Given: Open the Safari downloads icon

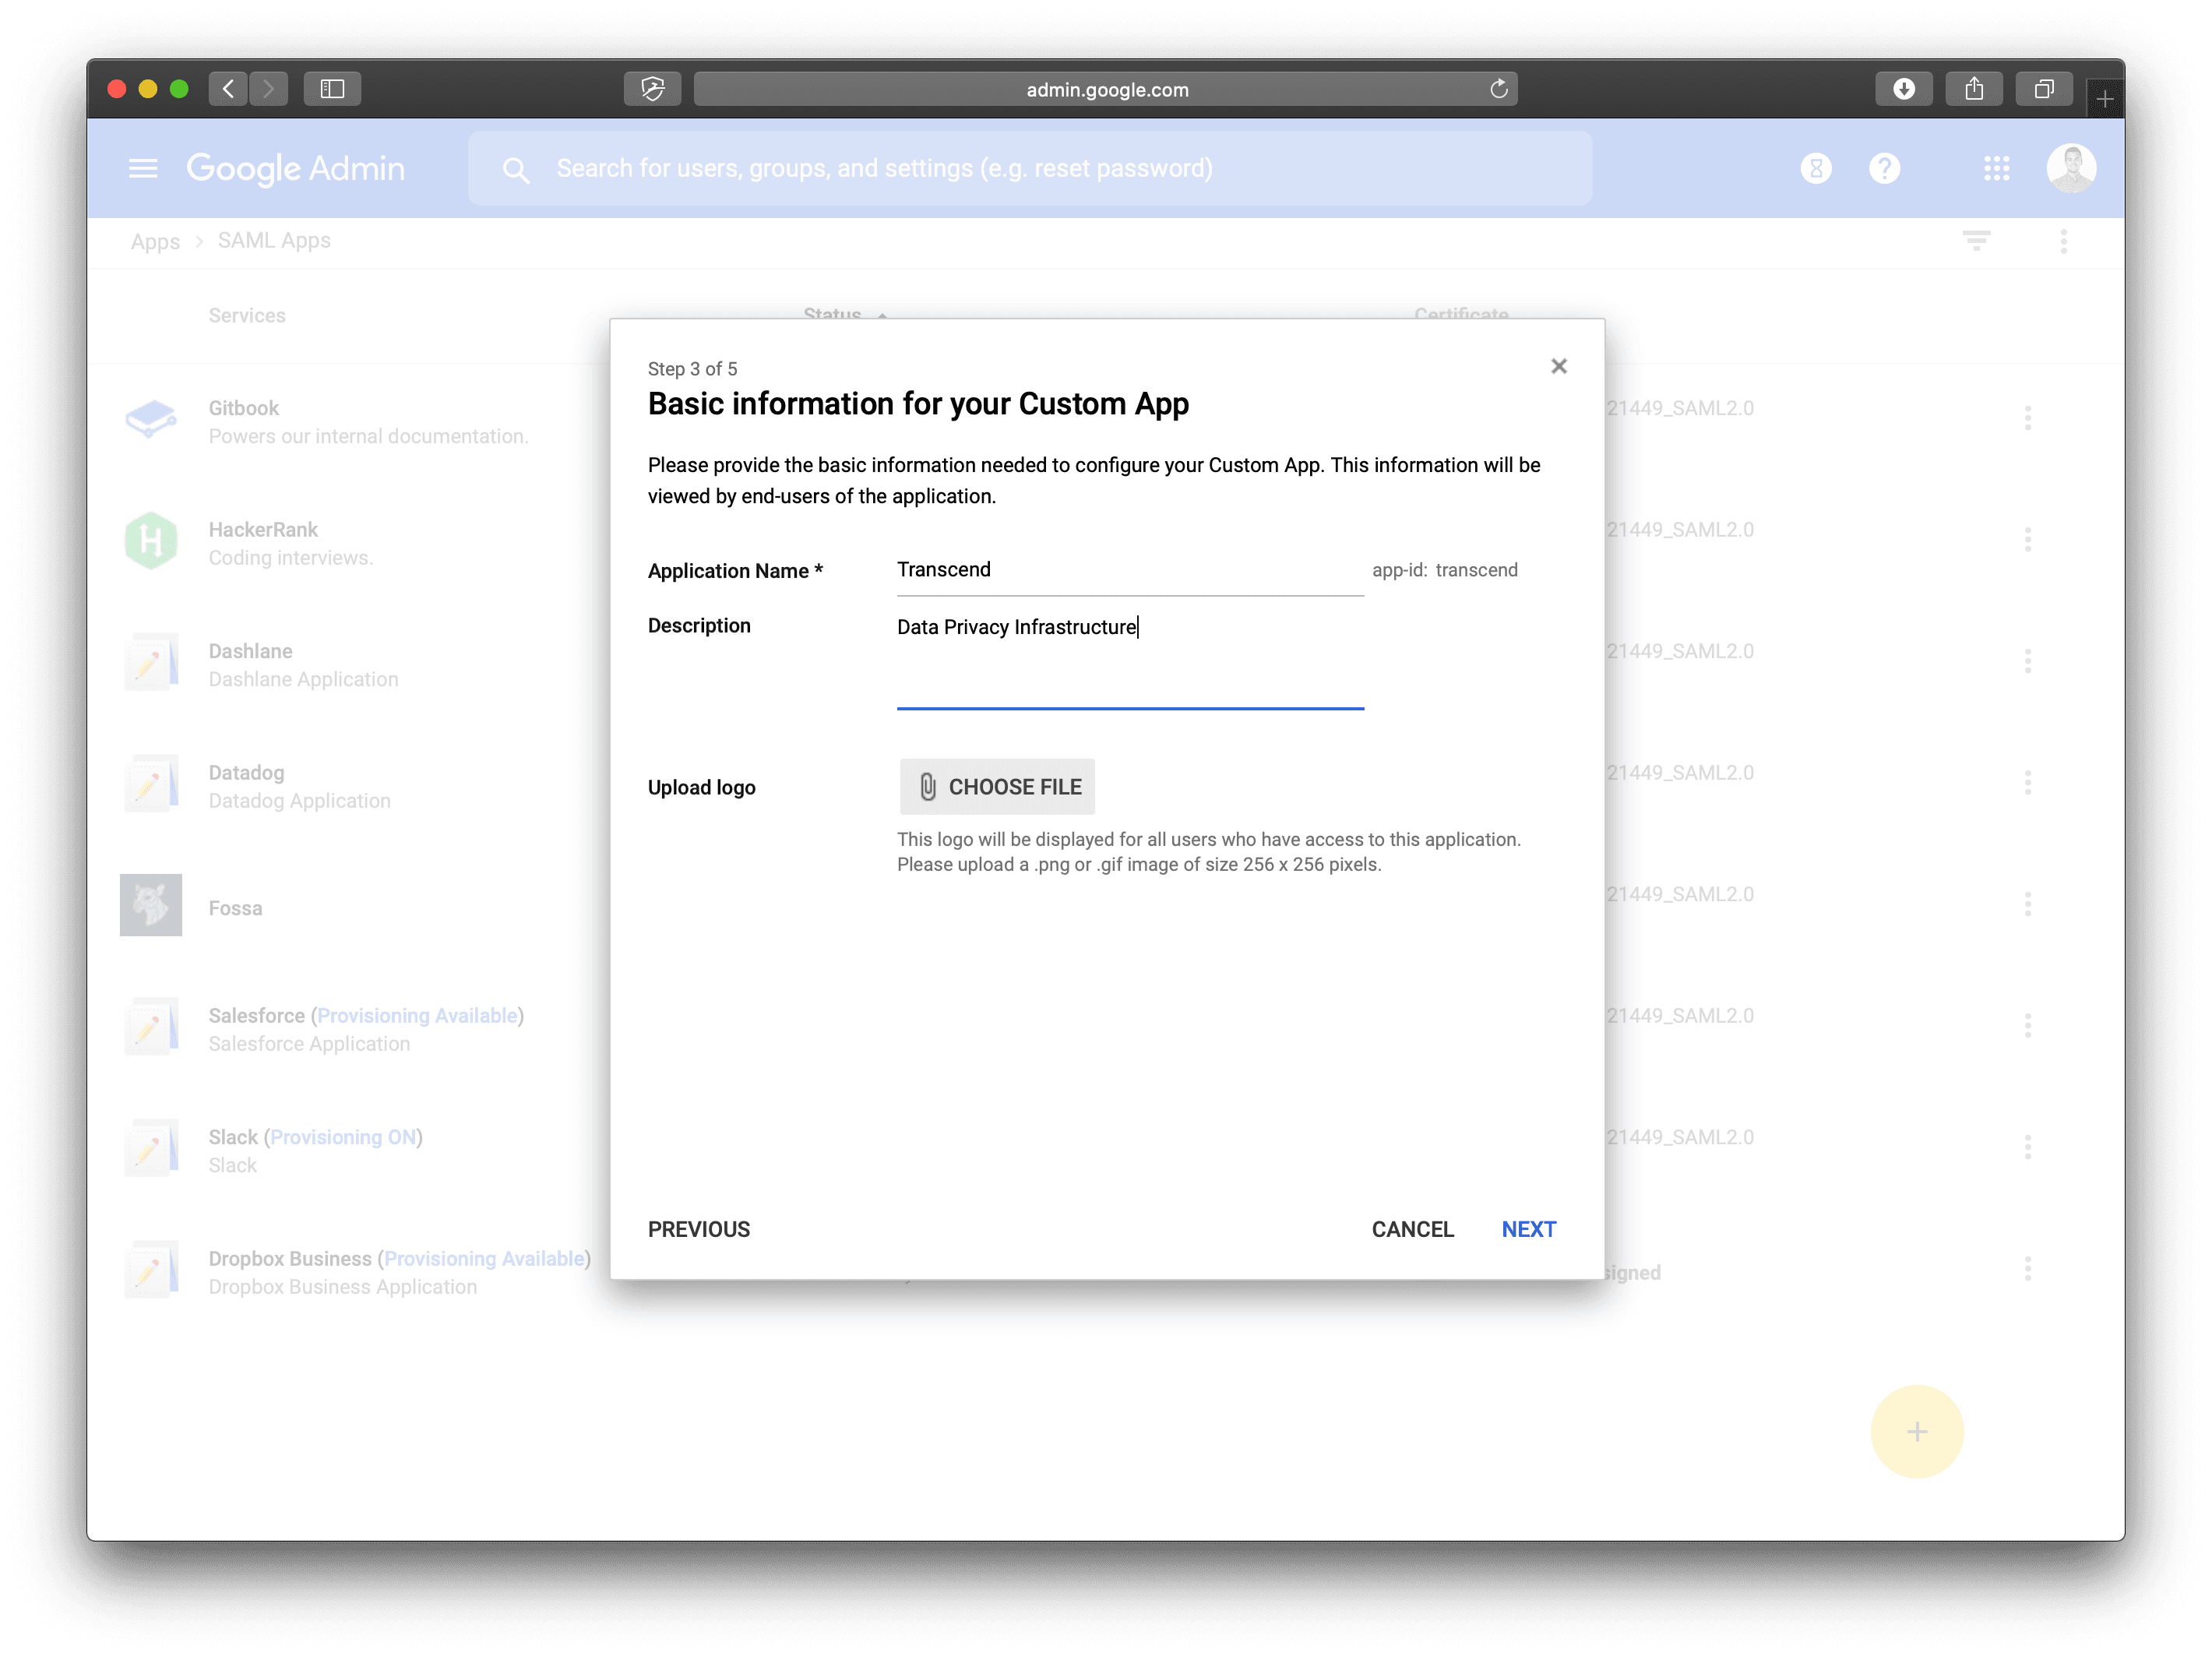Looking at the screenshot, I should [1903, 89].
